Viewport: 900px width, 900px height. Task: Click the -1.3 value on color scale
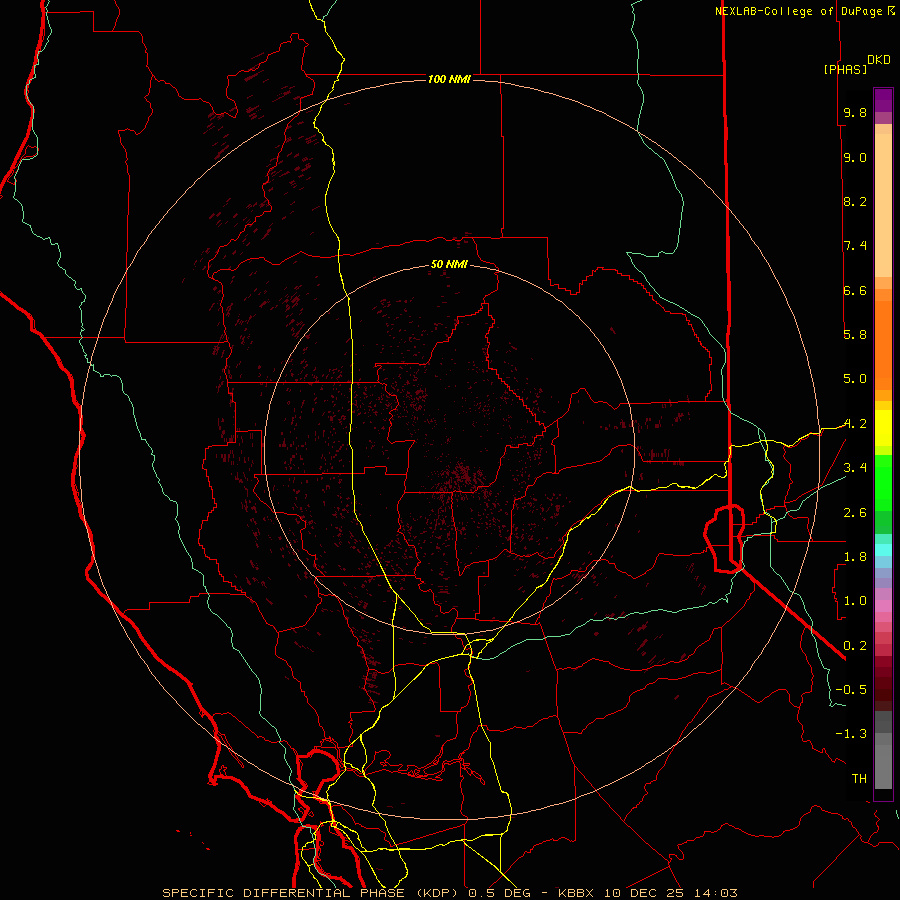point(851,734)
